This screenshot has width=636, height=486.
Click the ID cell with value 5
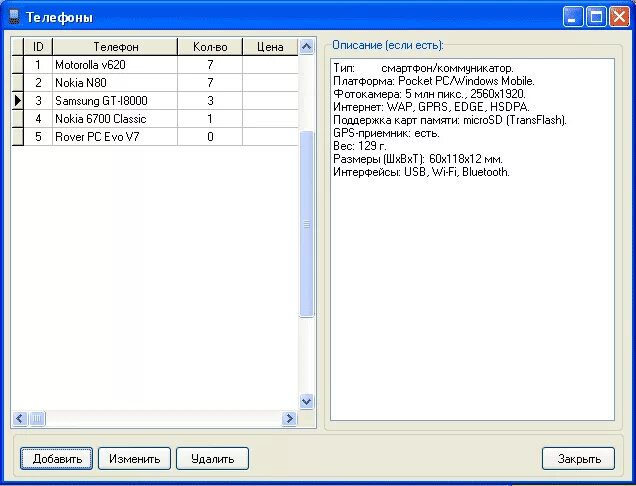[x=38, y=137]
